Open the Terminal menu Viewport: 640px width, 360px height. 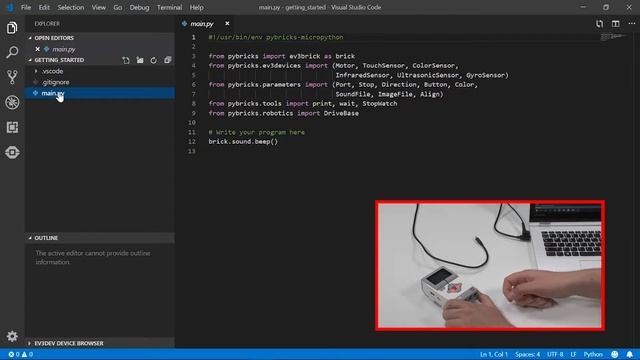(169, 7)
